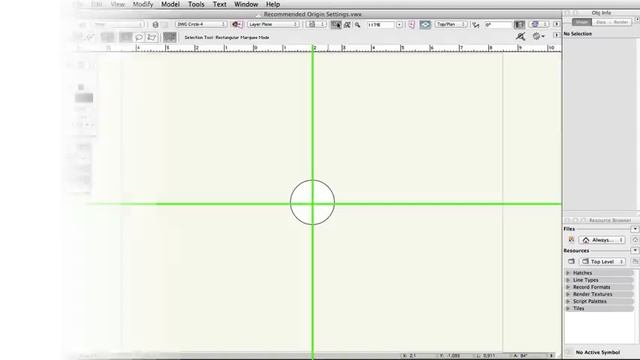
Task: Click the globe icon beside class dropdown
Action: [x=156, y=25]
